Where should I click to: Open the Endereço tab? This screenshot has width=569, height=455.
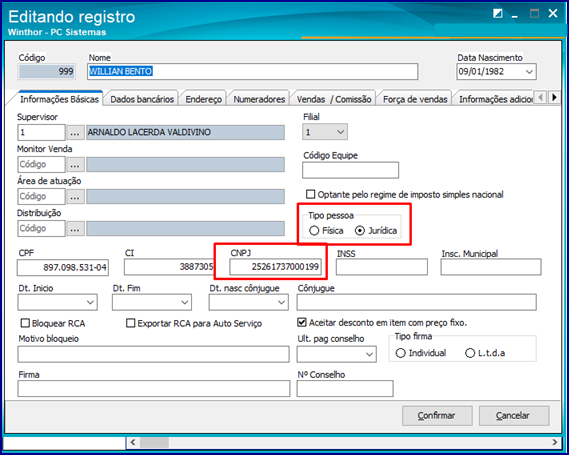[204, 99]
